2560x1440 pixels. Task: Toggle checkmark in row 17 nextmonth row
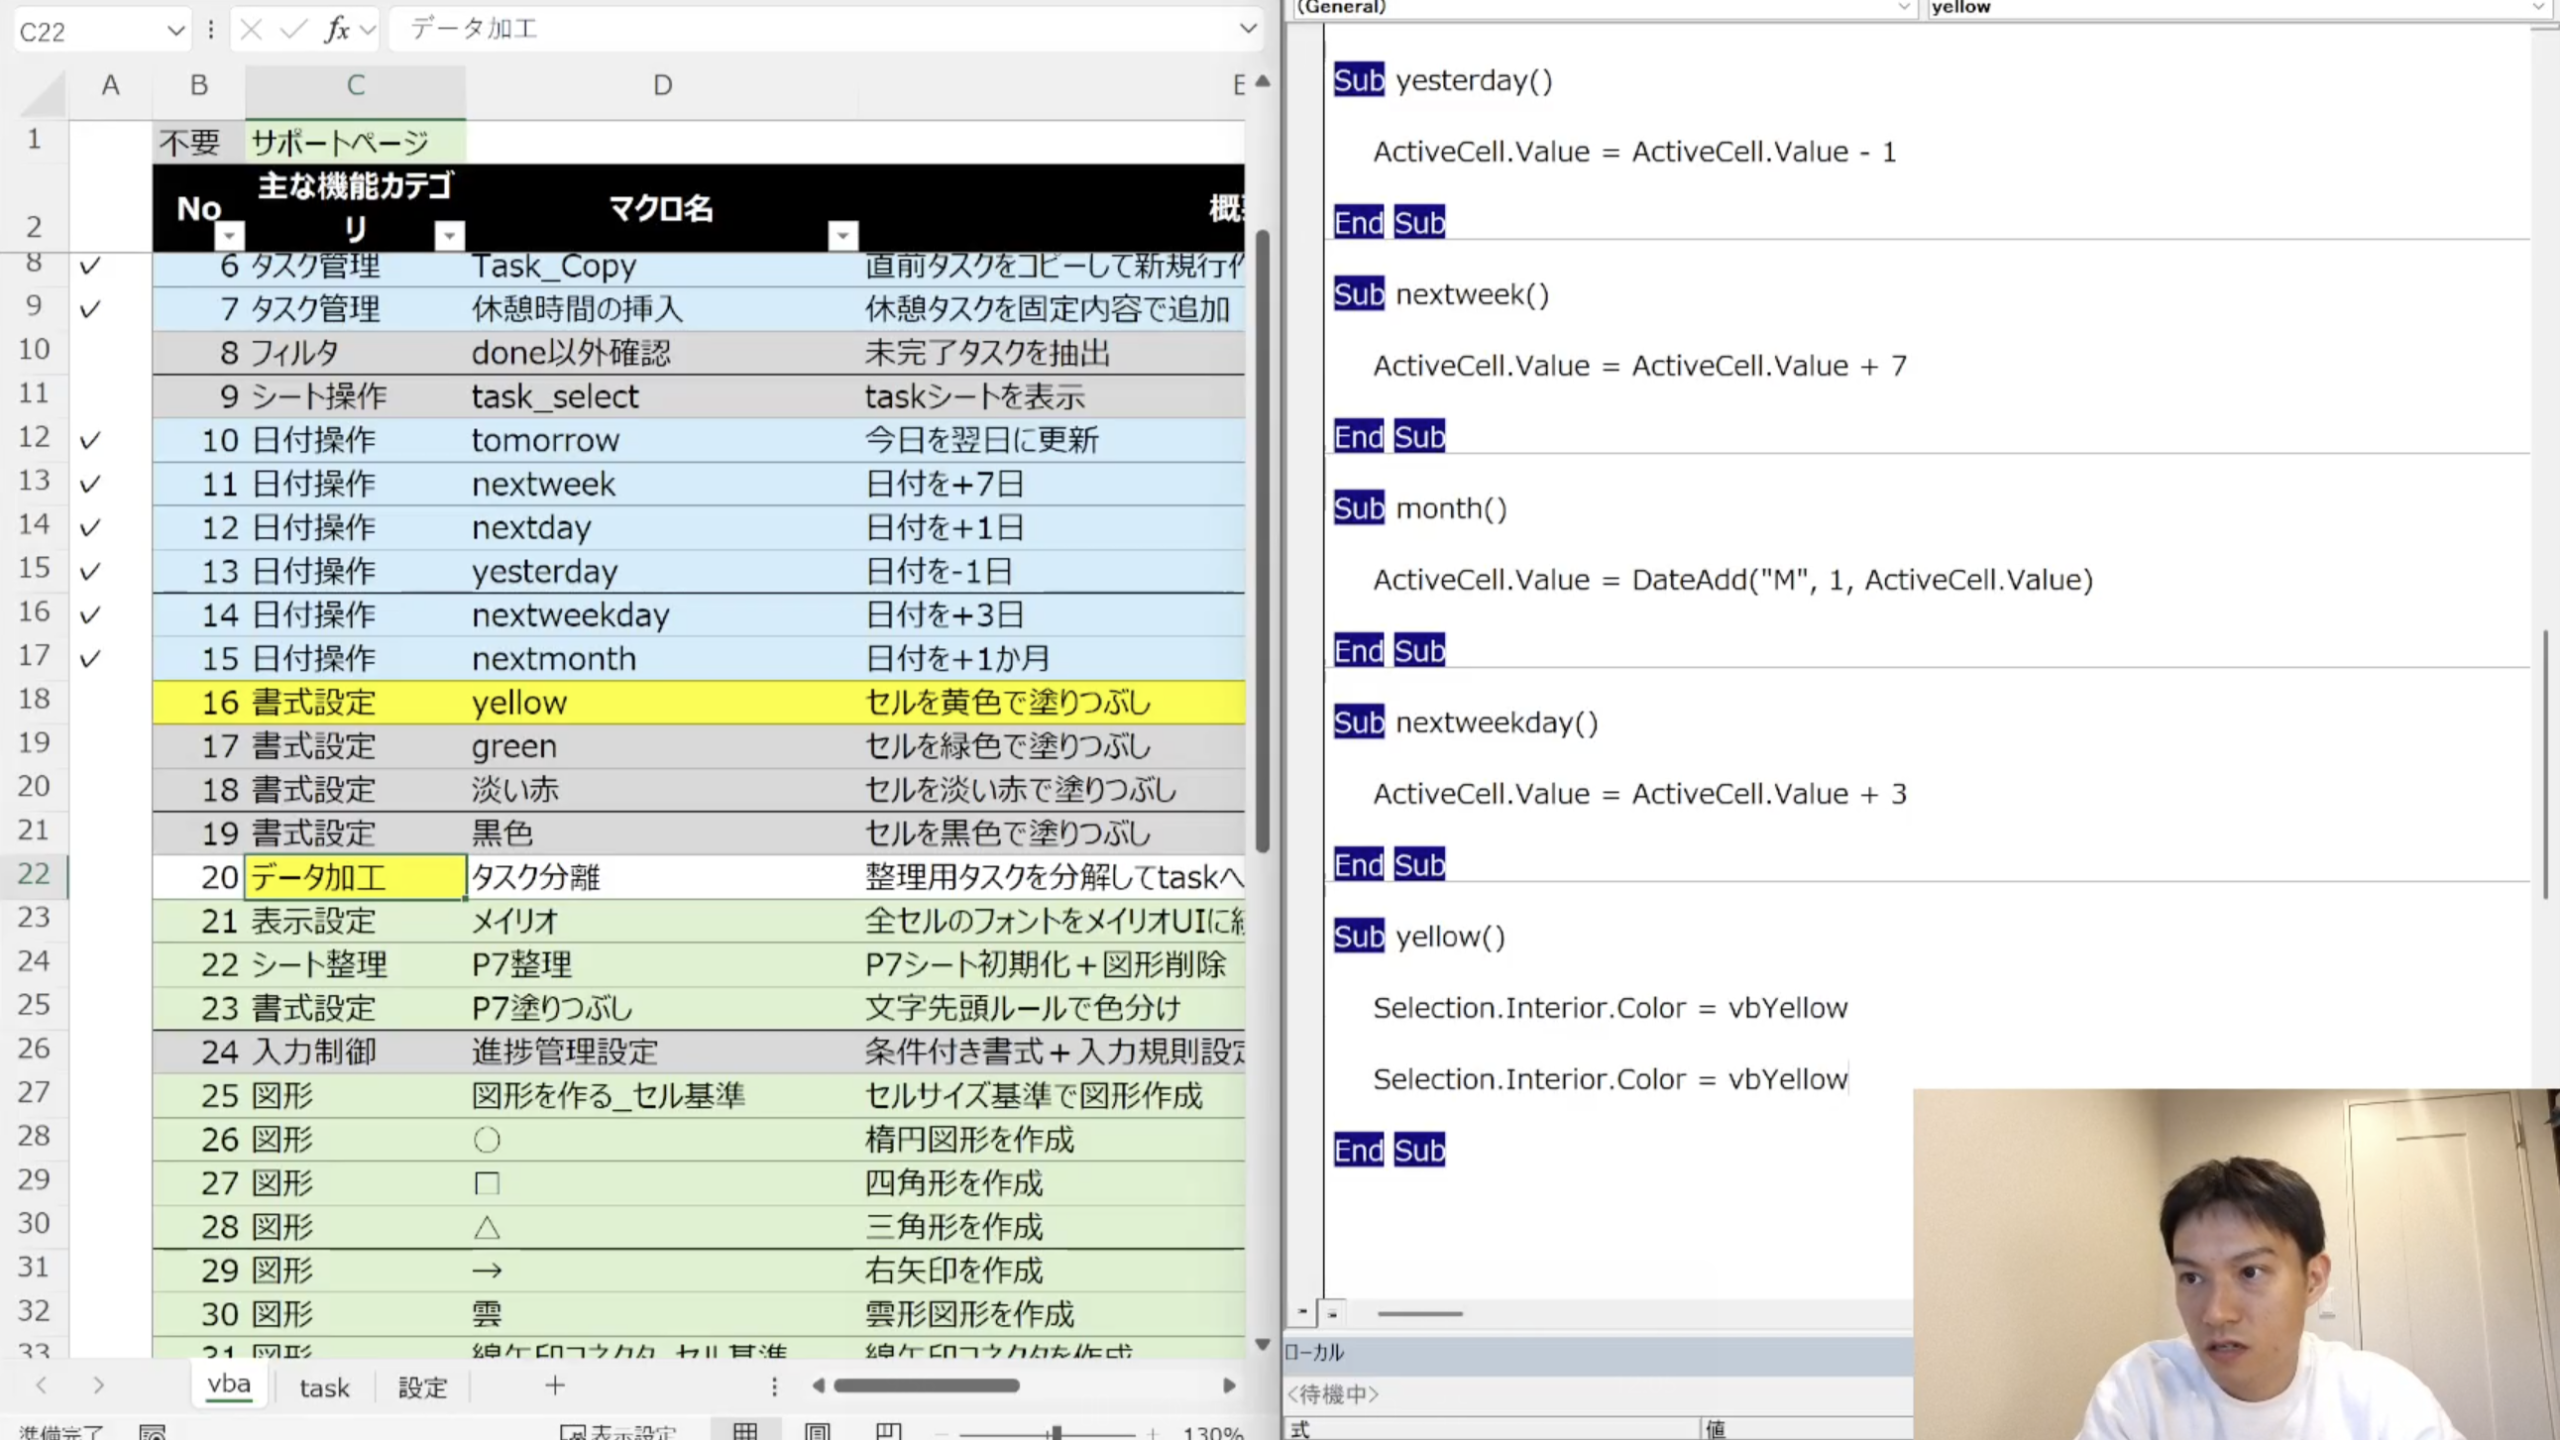click(90, 659)
